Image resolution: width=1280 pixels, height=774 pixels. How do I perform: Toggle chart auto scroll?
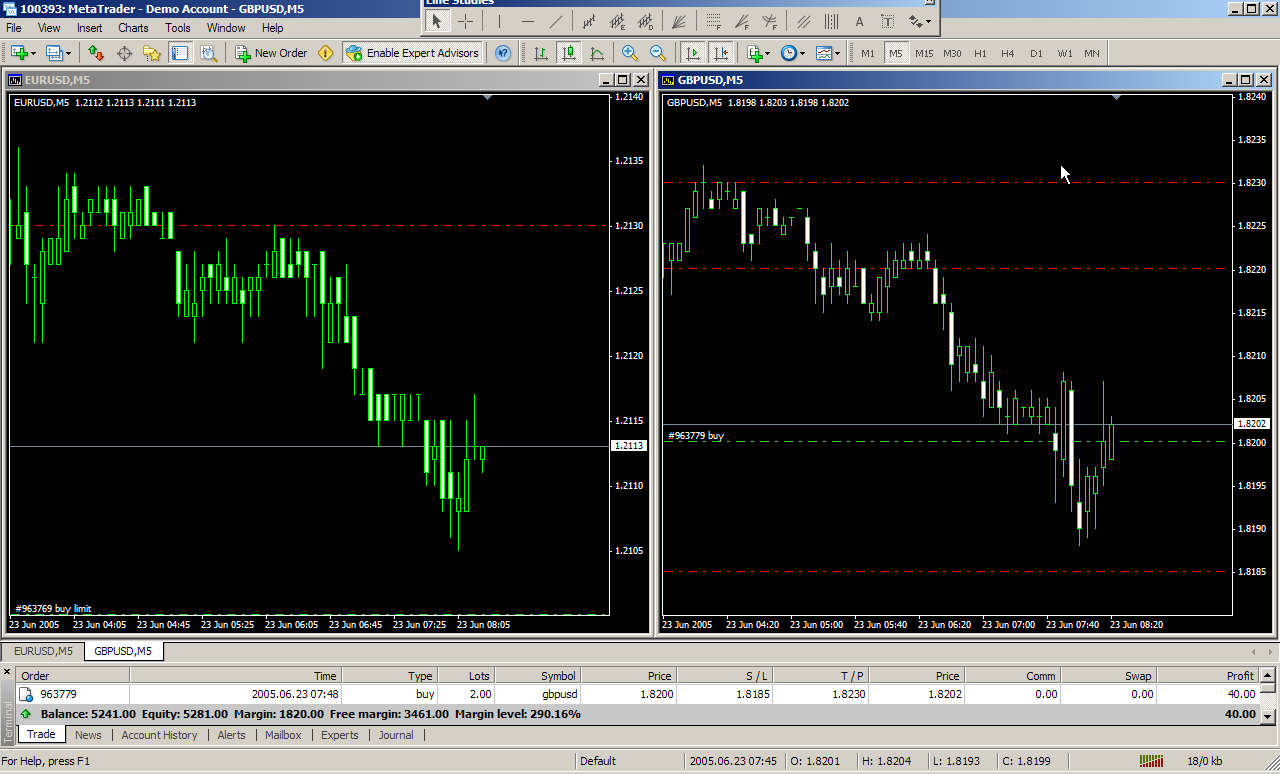coord(691,53)
